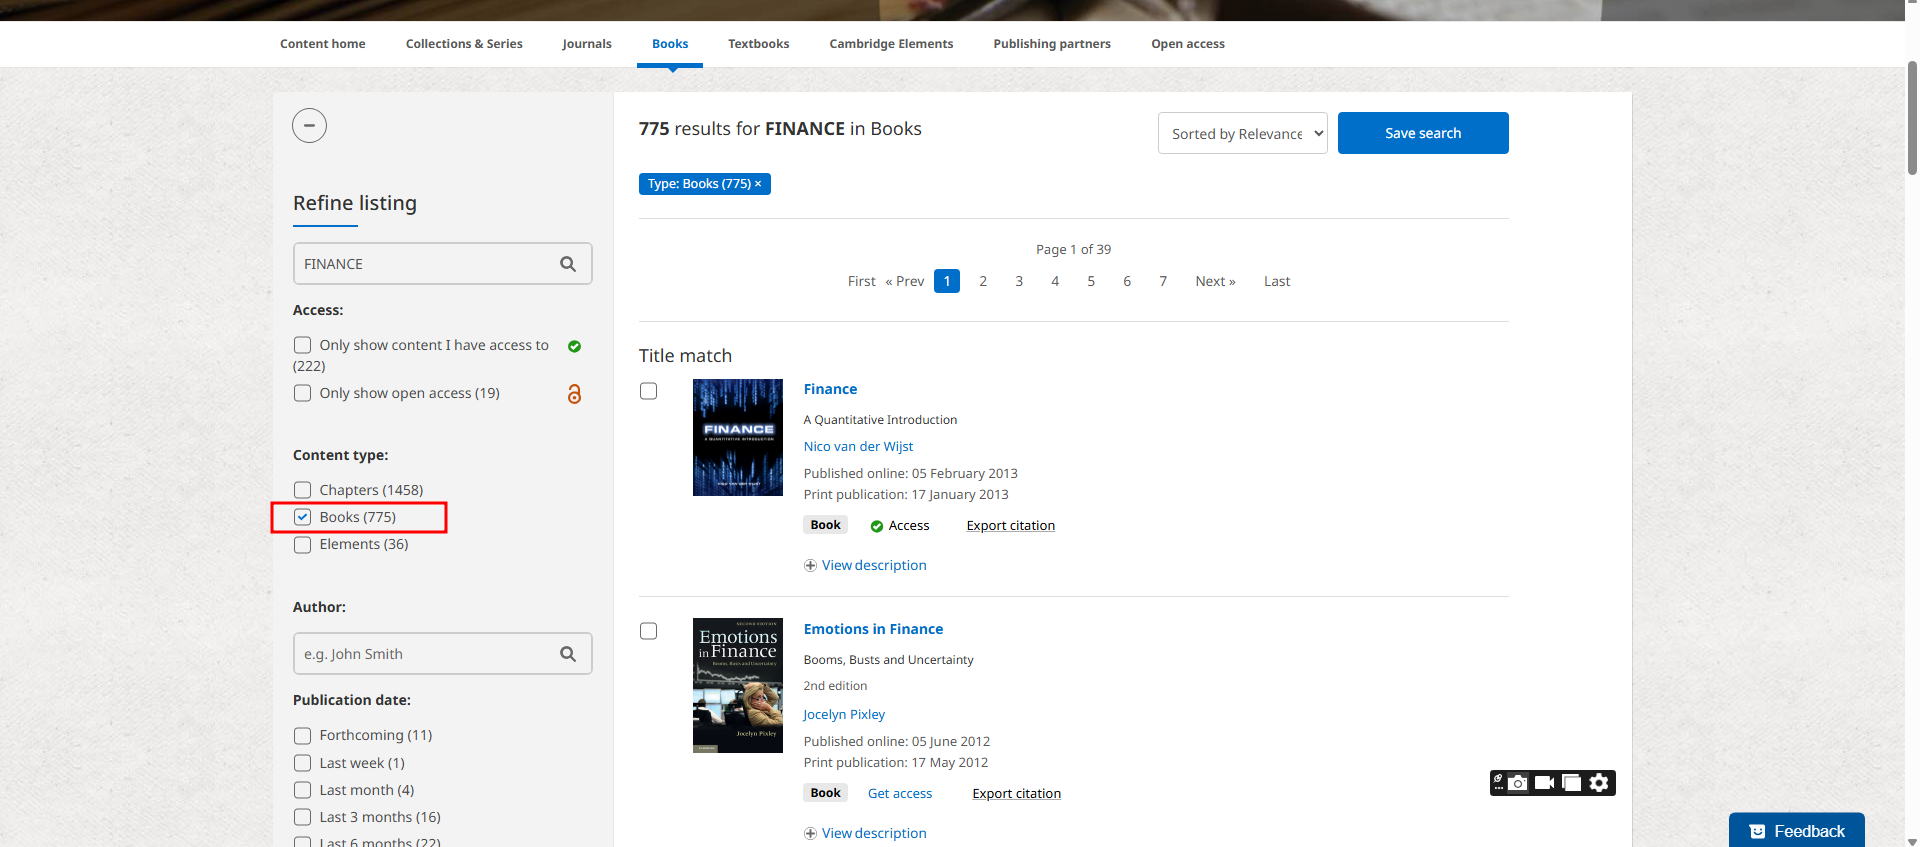This screenshot has height=847, width=1920.
Task: Click the Author search magnifier icon
Action: point(568,654)
